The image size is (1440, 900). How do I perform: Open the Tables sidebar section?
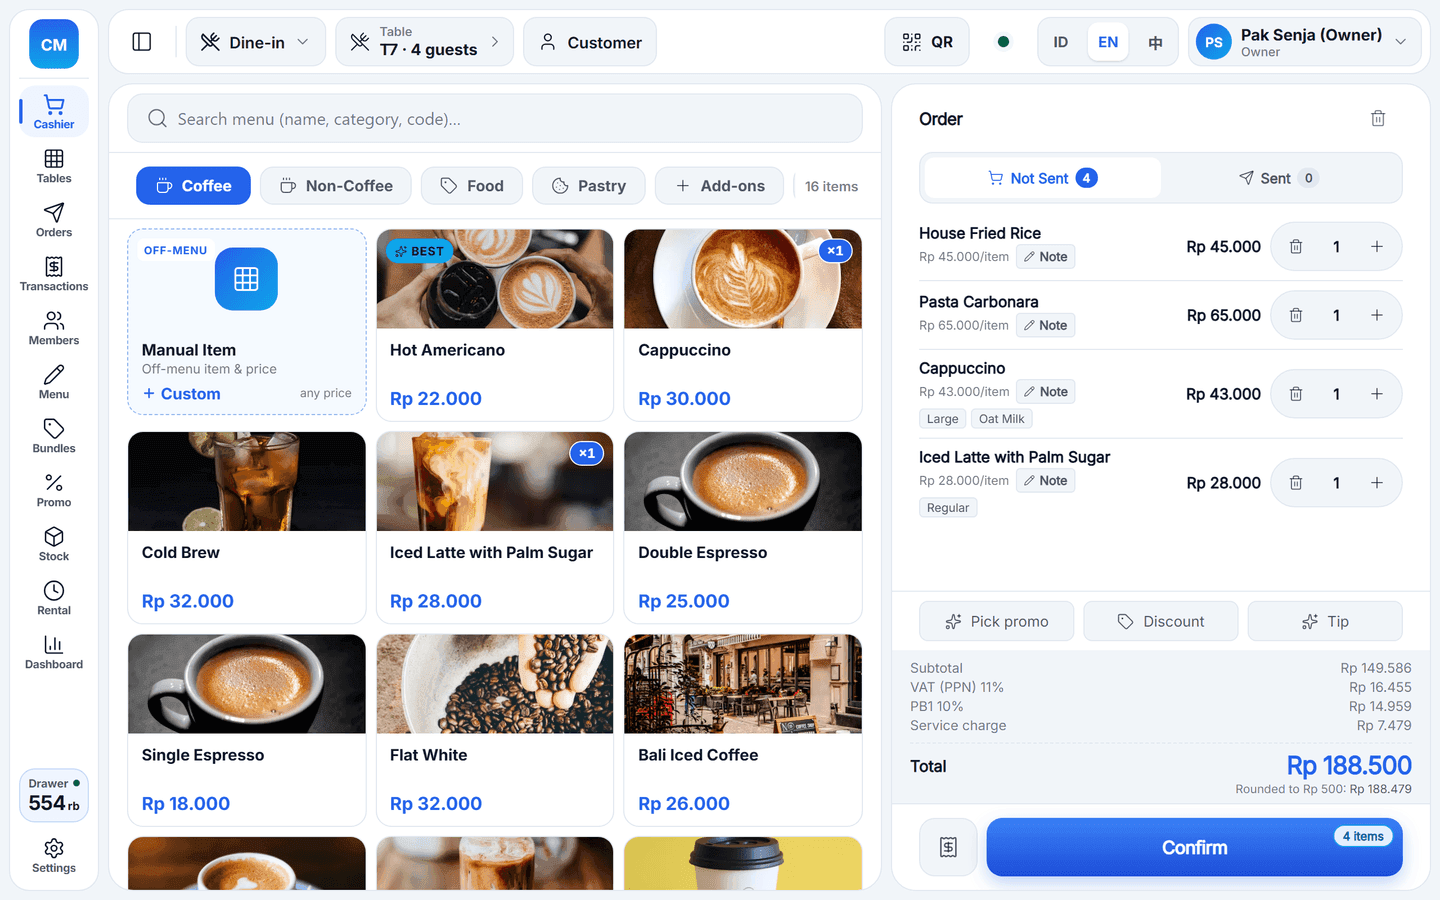(x=54, y=166)
